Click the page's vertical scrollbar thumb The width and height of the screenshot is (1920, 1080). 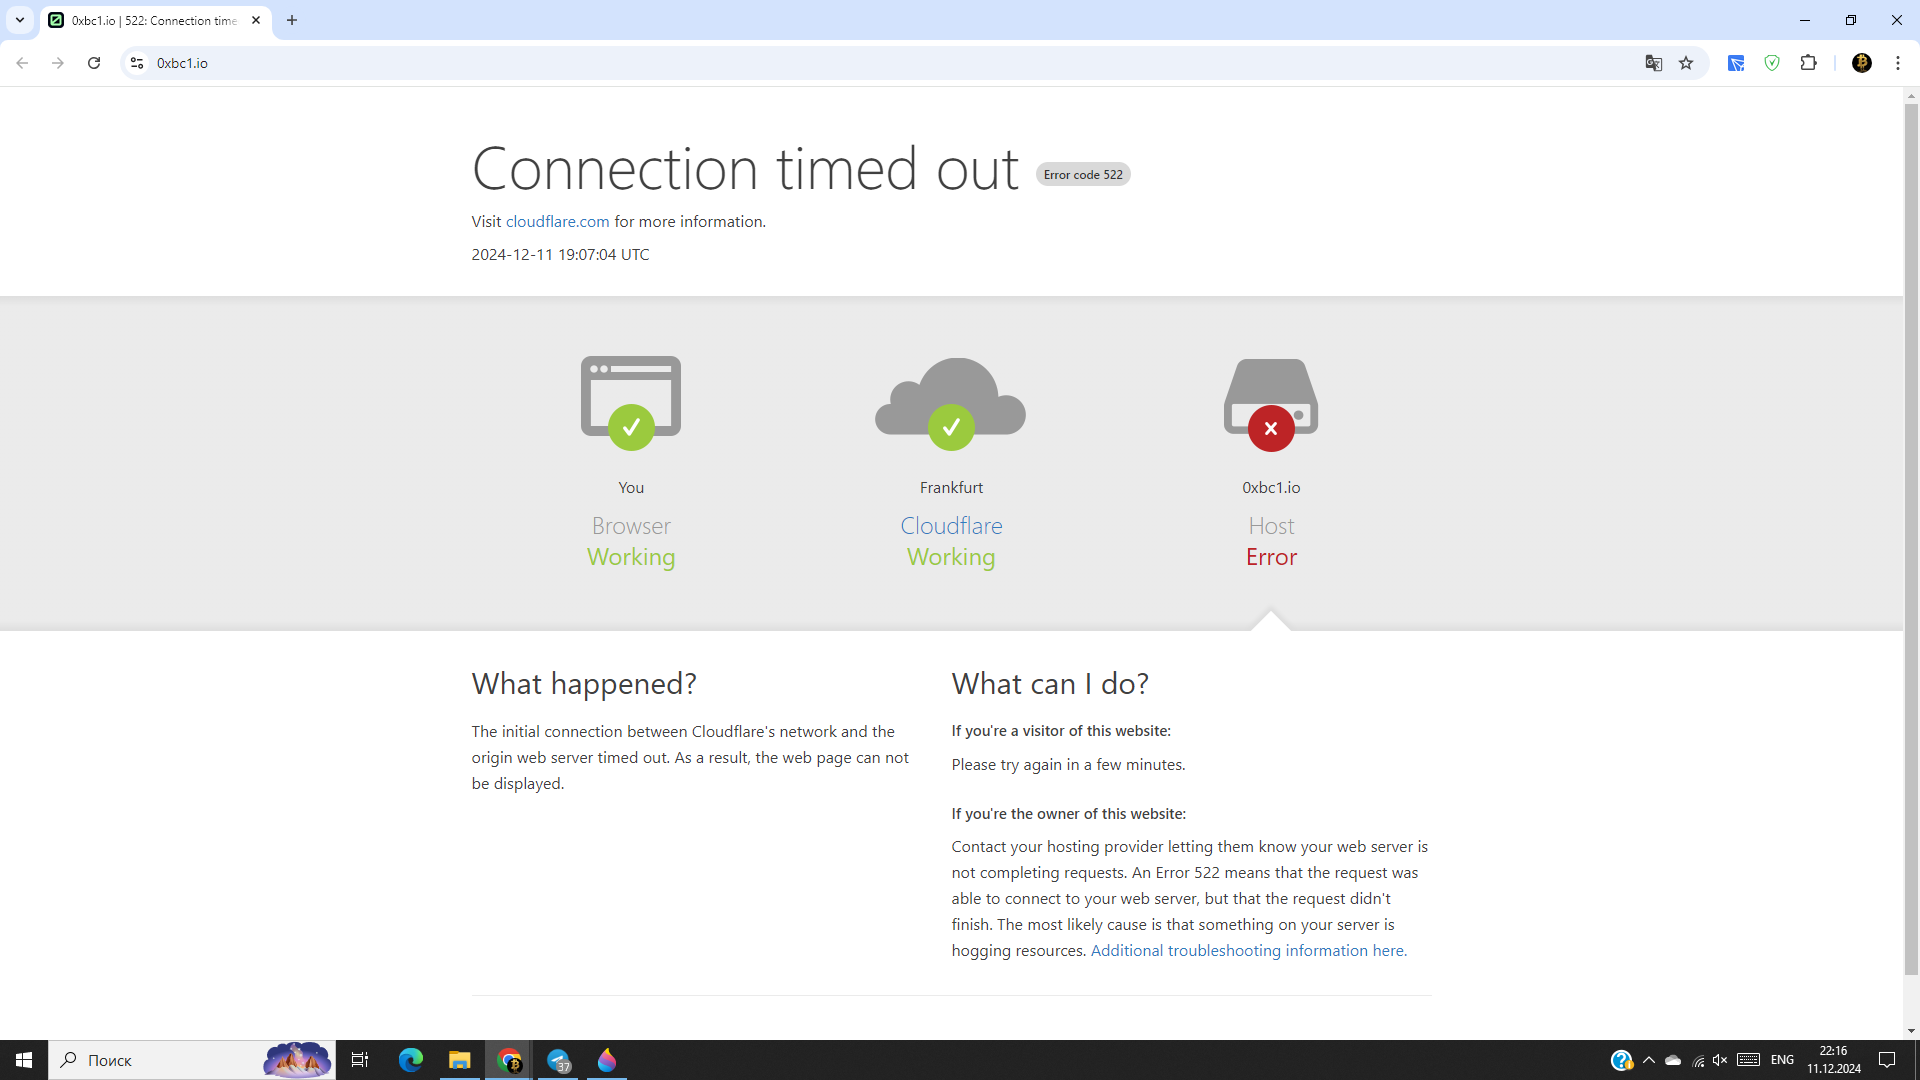tap(1911, 538)
